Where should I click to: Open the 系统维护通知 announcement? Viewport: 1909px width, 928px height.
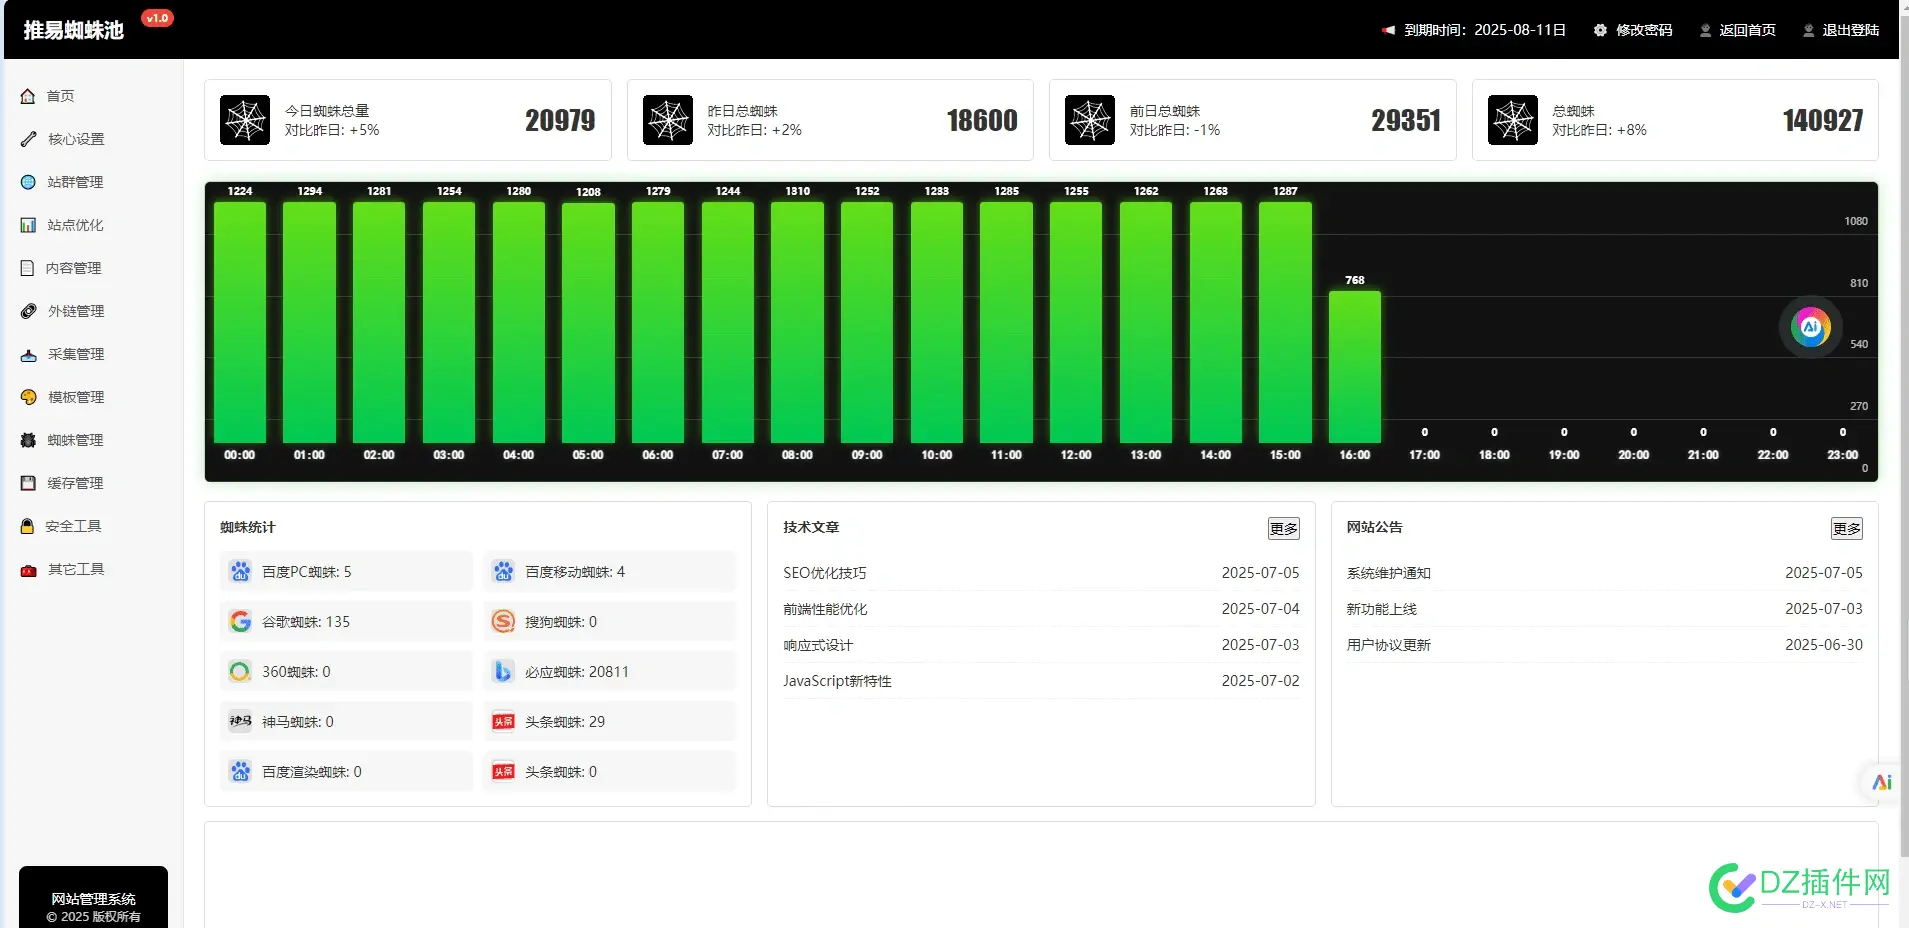tap(1388, 573)
